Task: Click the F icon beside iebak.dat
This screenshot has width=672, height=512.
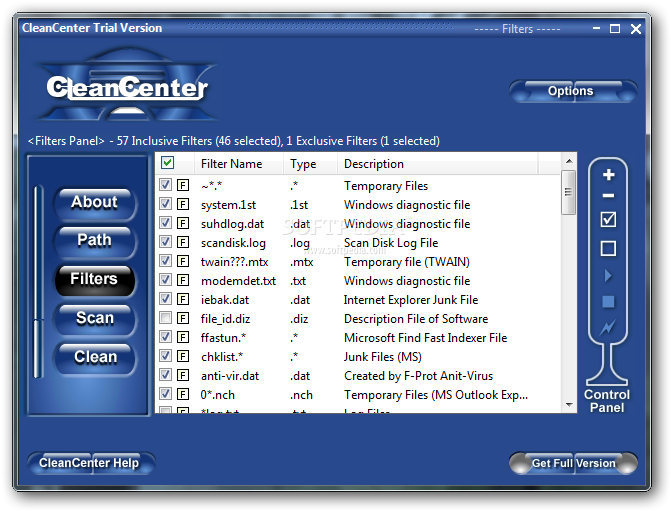Action: tap(183, 299)
